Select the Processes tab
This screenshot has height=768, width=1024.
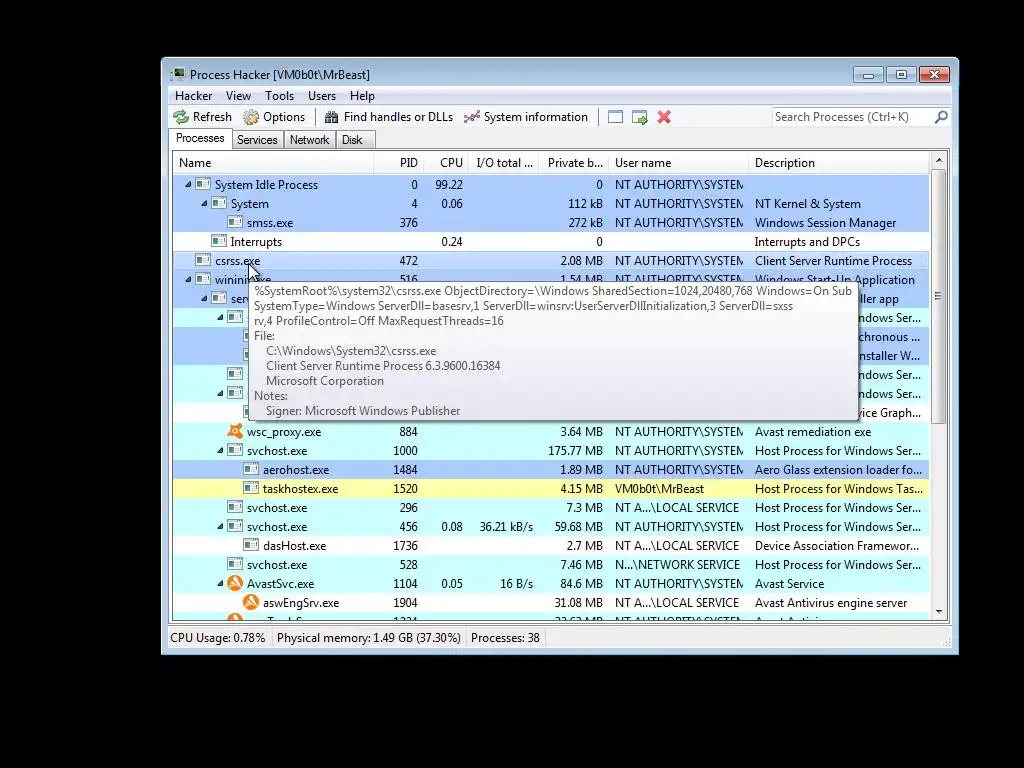(x=200, y=138)
